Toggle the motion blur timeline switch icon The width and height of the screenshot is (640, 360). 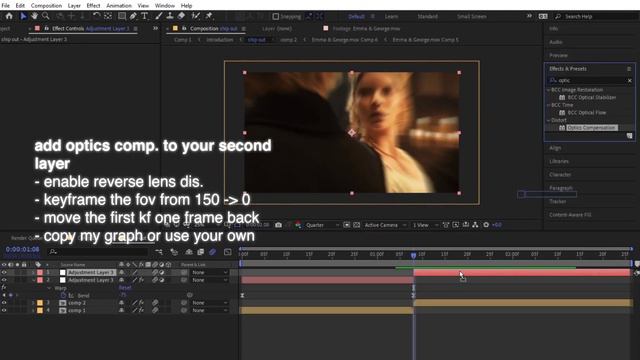(x=212, y=252)
